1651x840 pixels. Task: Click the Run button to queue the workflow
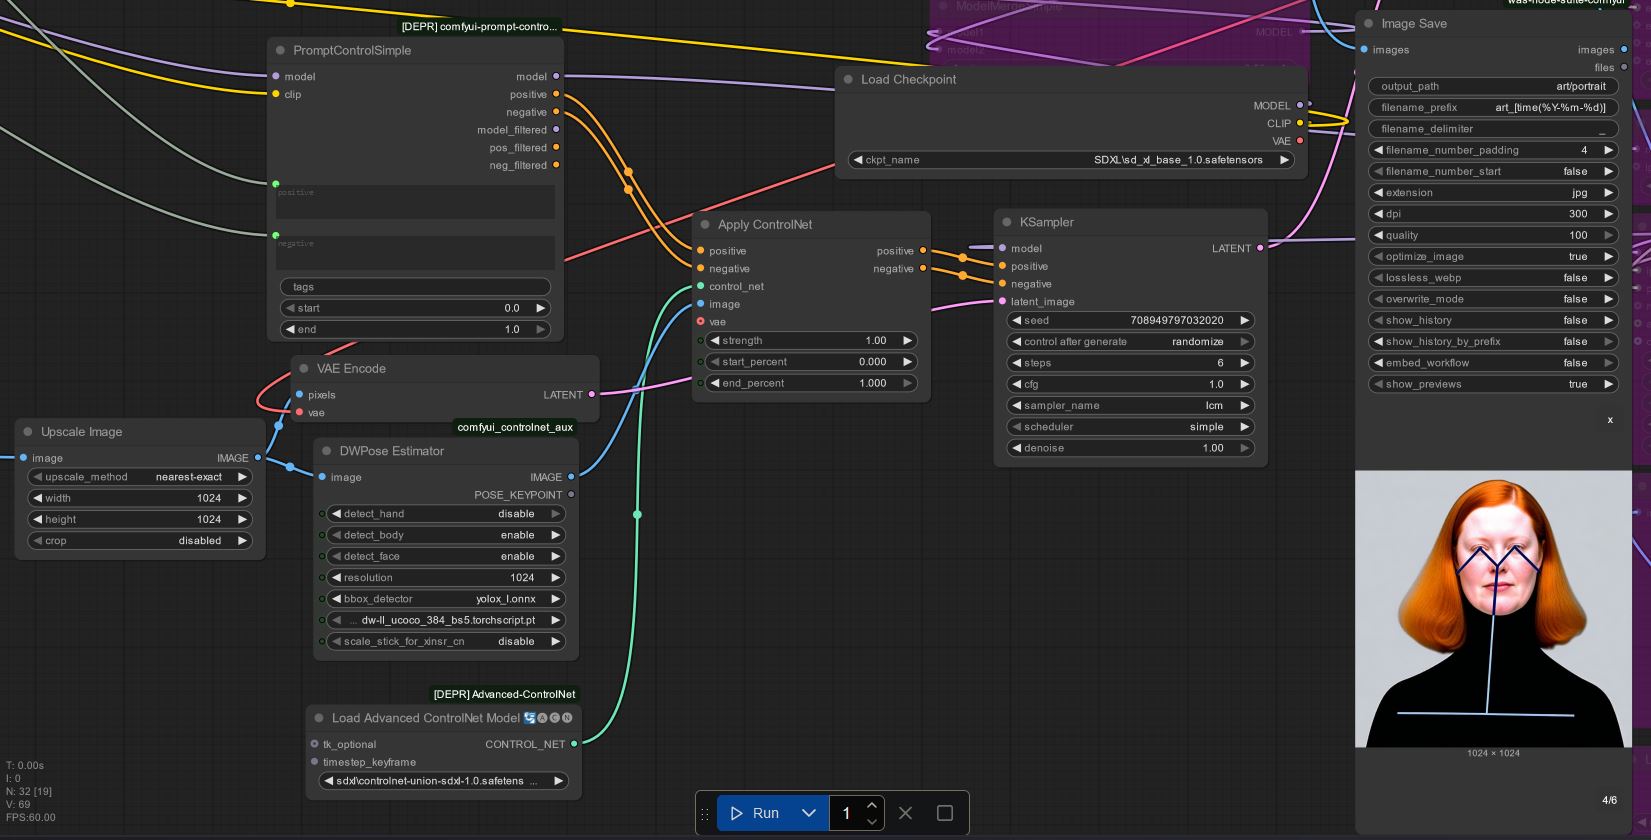click(755, 813)
